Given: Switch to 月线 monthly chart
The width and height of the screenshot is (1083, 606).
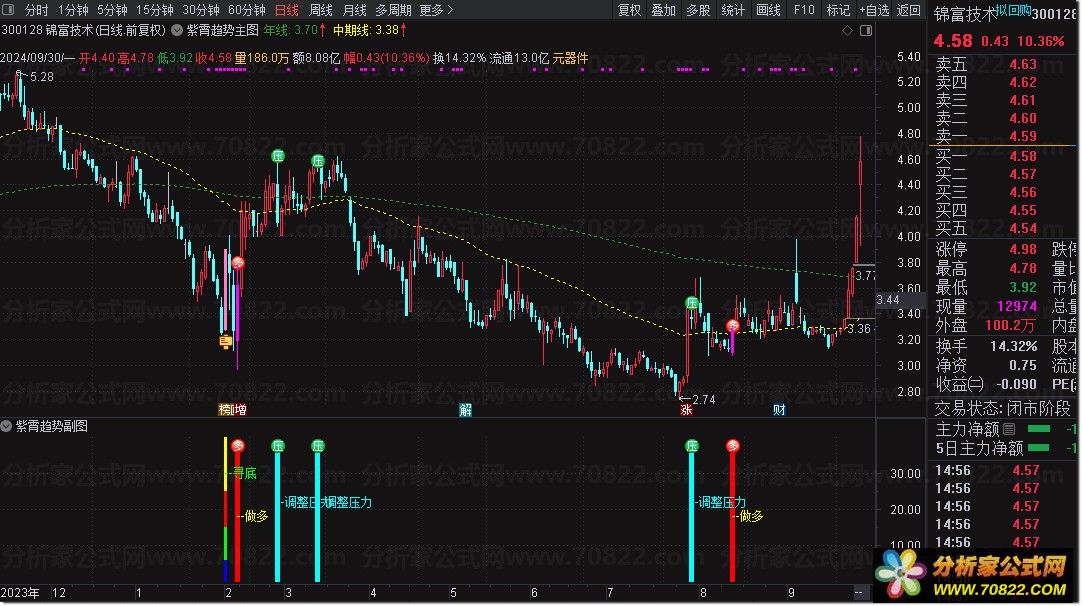Looking at the screenshot, I should (354, 10).
